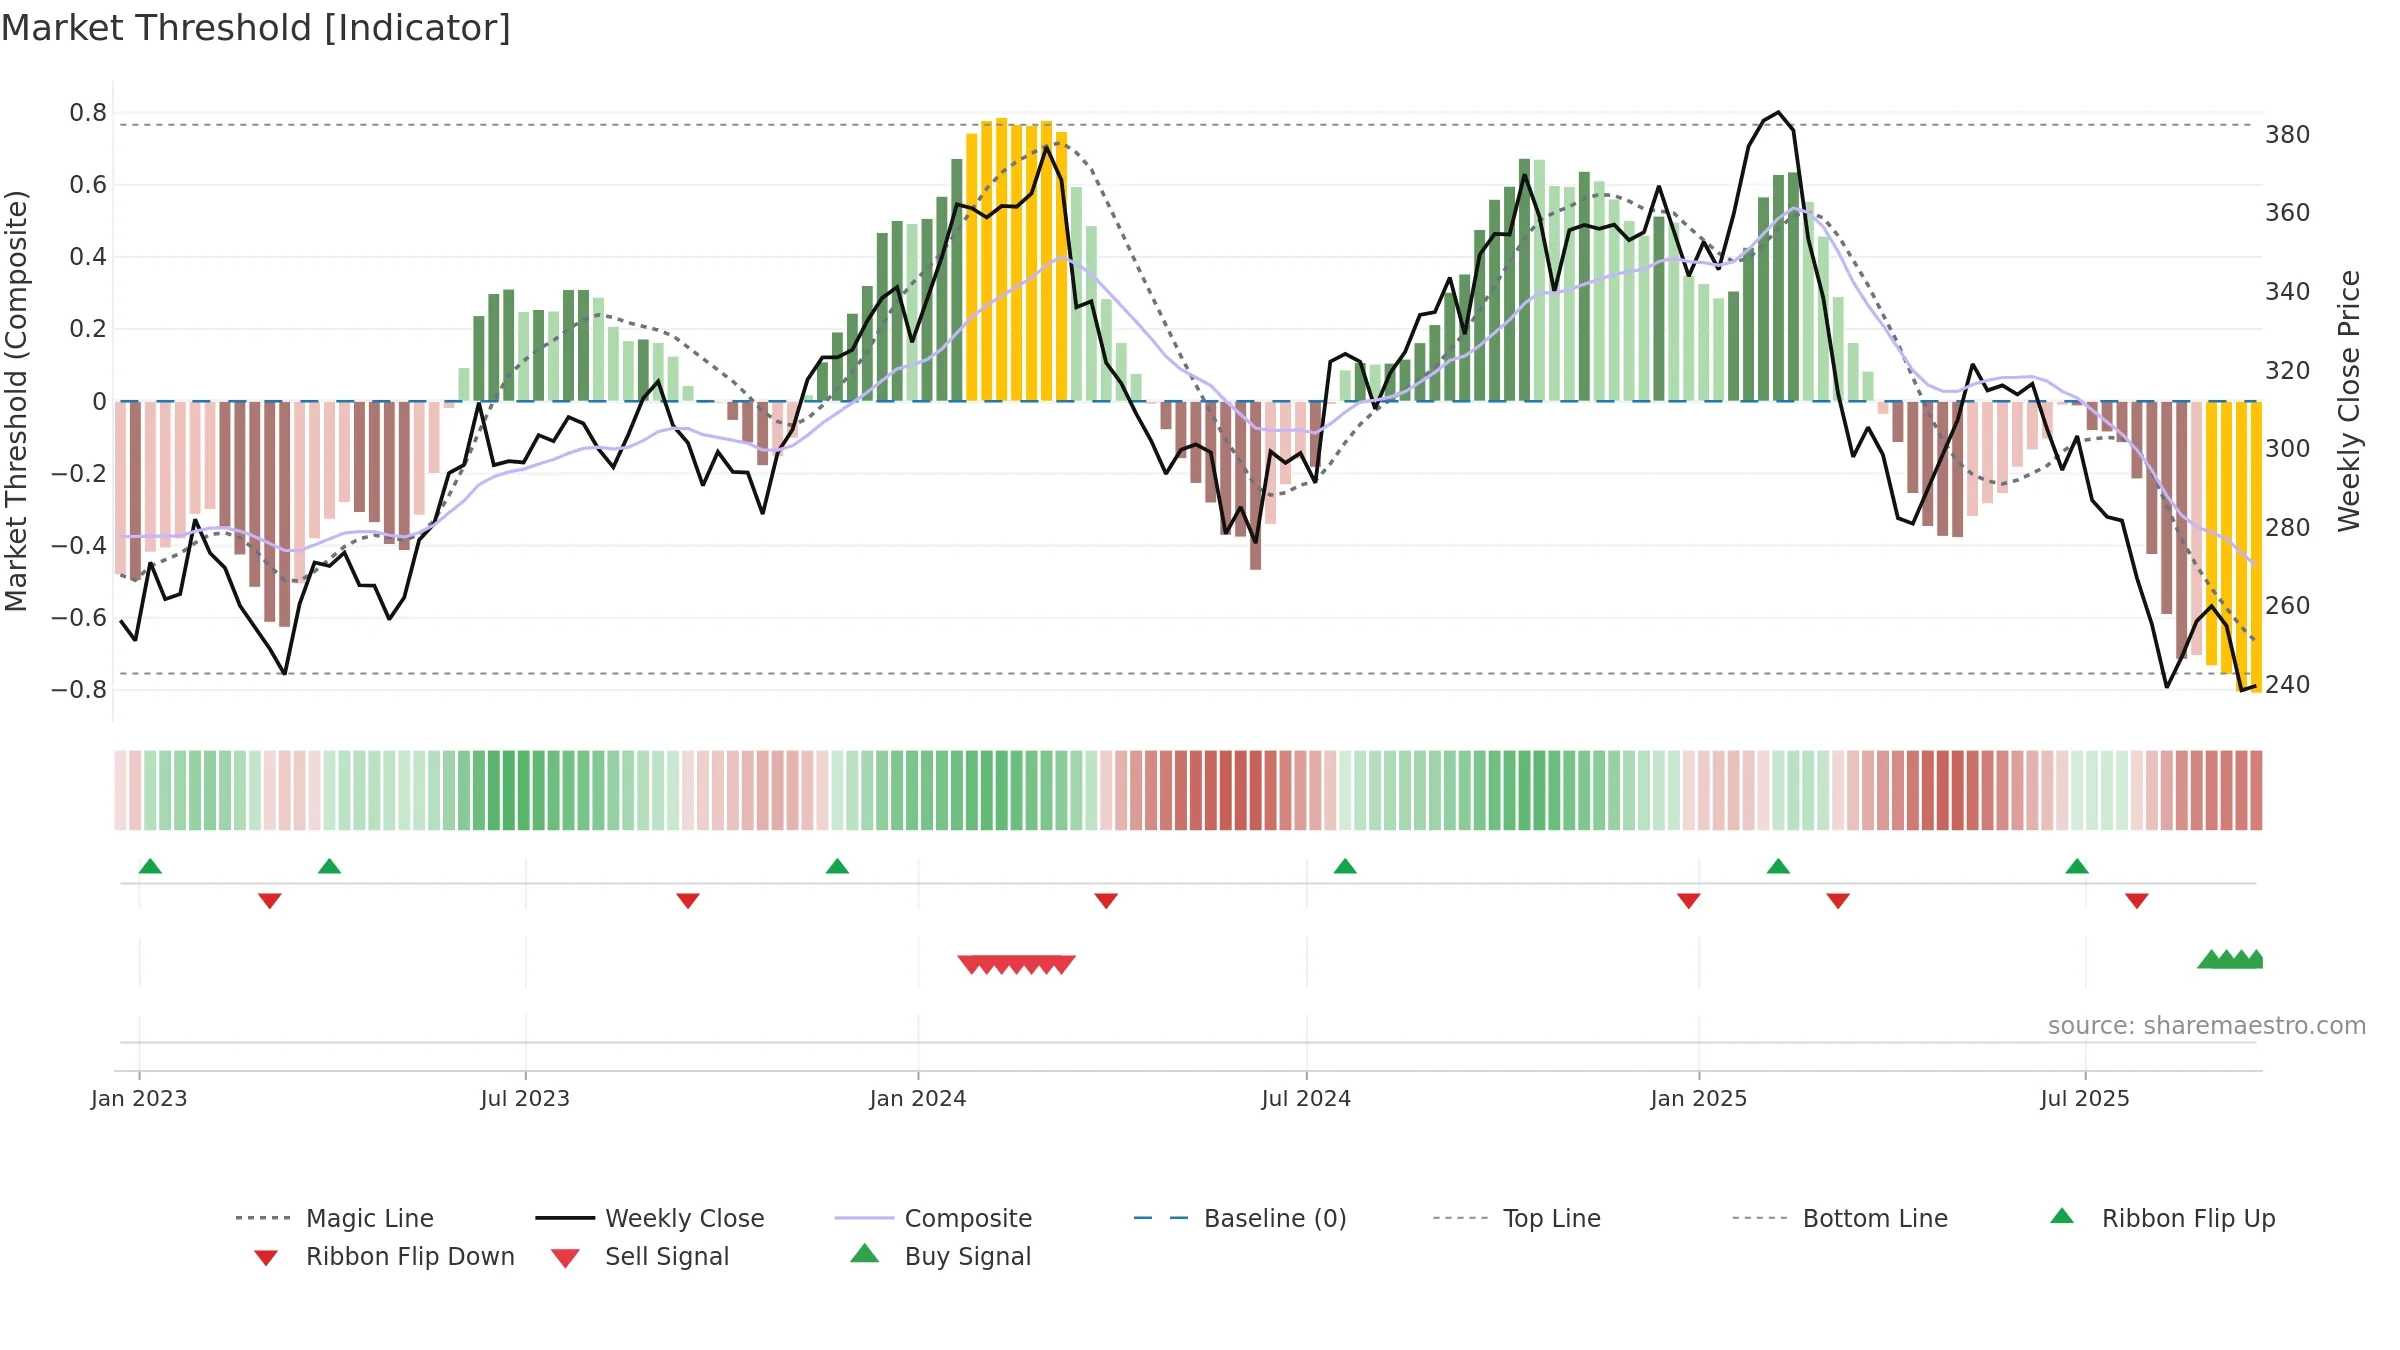Click the Market Threshold [Indicator] title

[x=256, y=28]
